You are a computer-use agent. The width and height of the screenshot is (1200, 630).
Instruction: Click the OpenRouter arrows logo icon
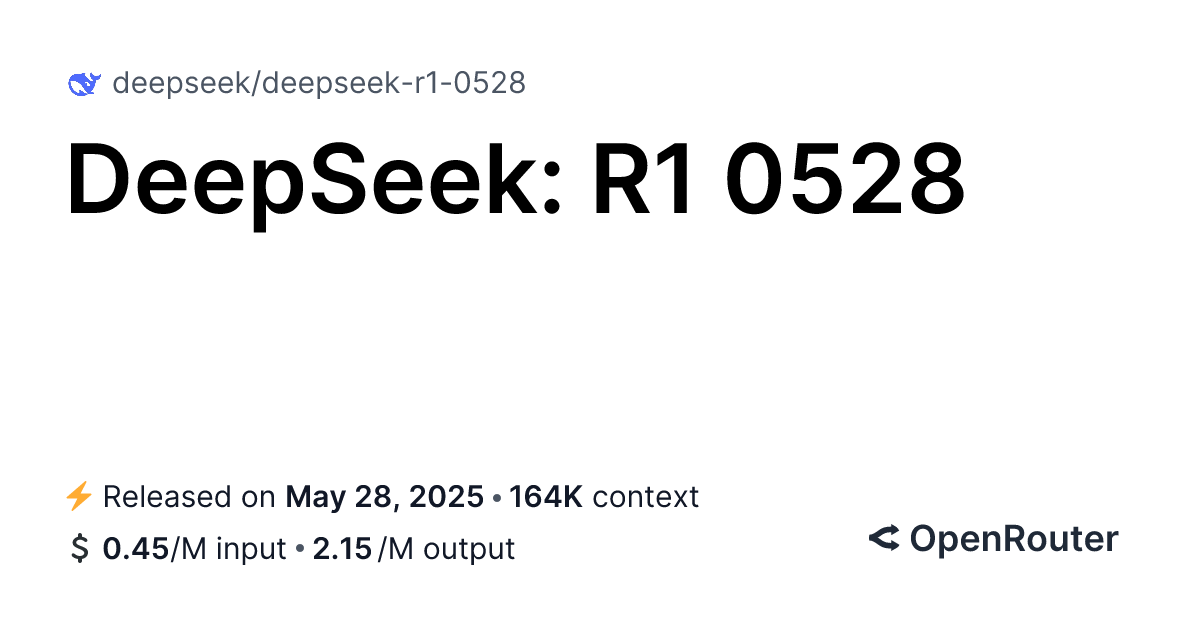coord(884,540)
